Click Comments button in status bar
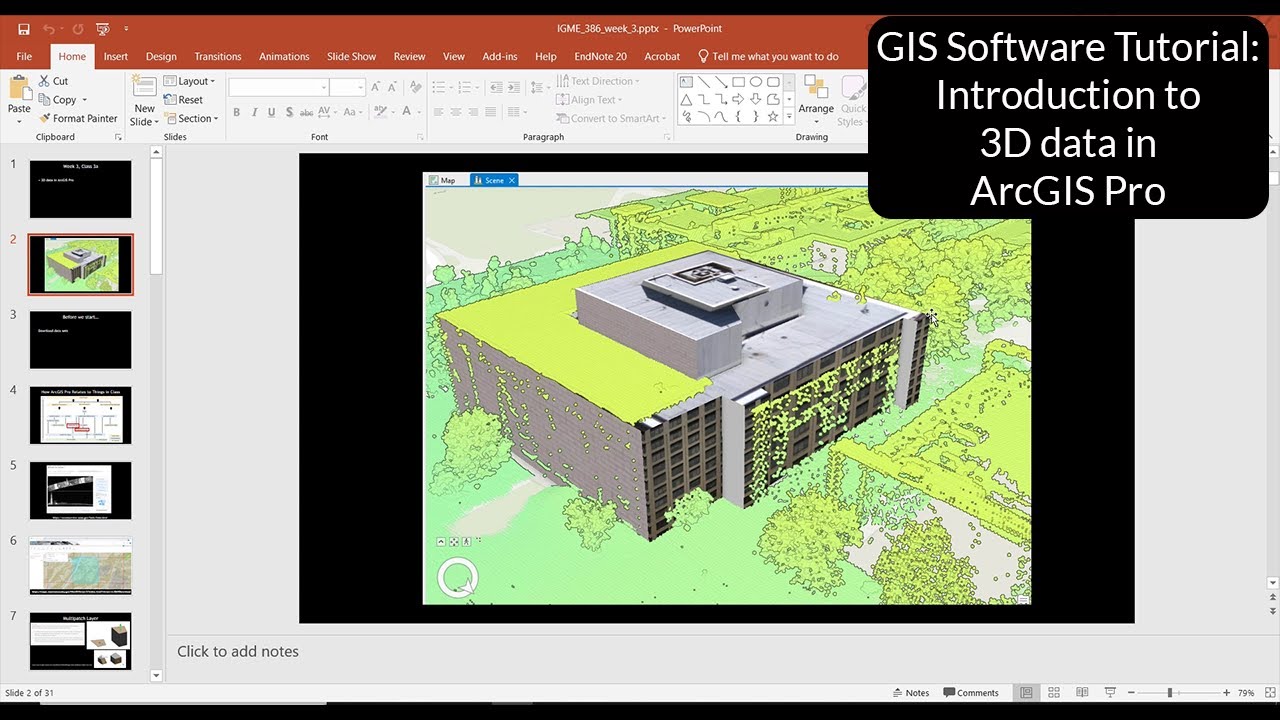 970,693
